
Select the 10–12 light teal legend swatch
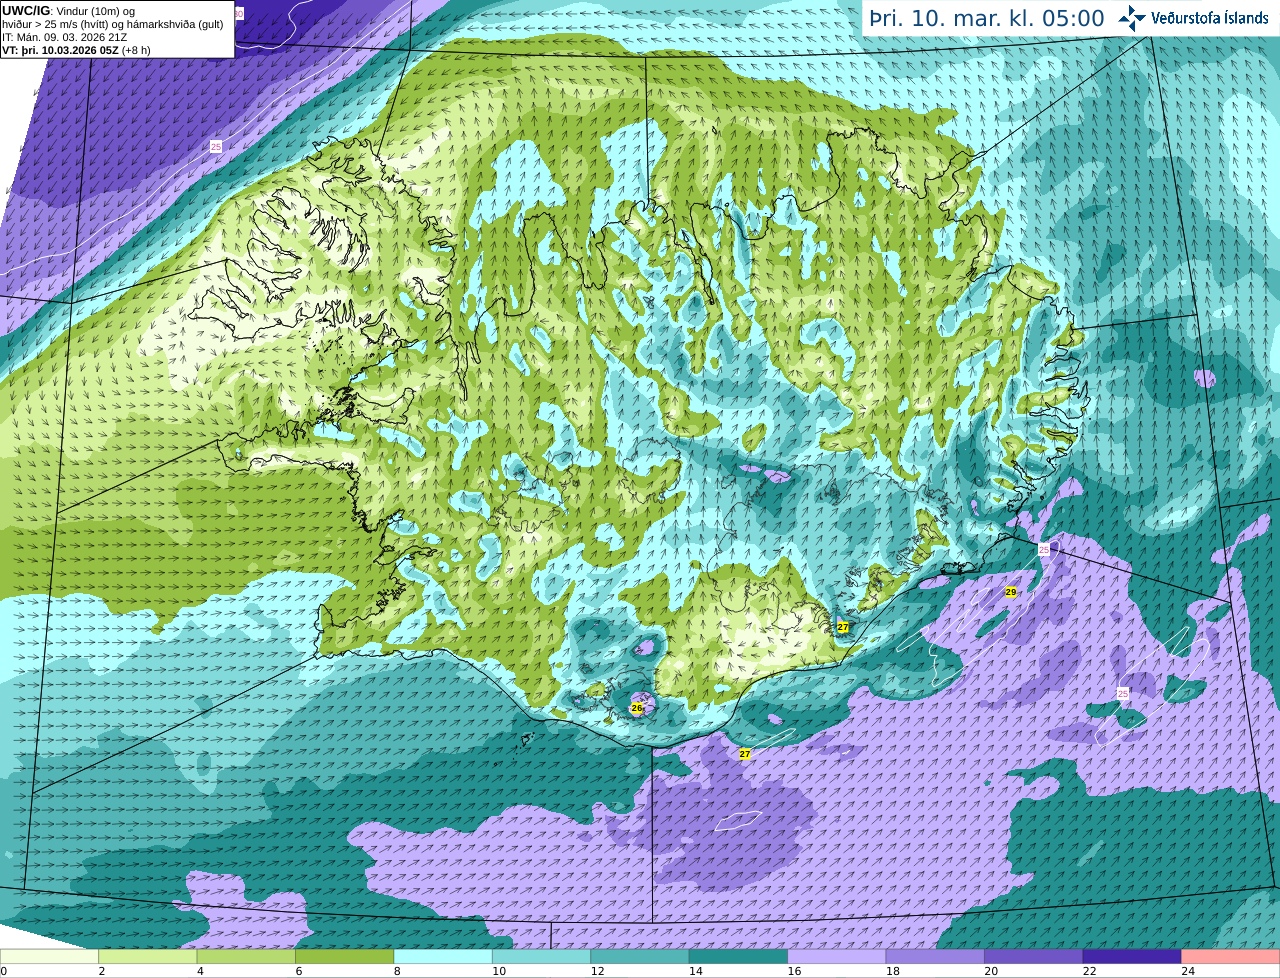click(x=541, y=956)
